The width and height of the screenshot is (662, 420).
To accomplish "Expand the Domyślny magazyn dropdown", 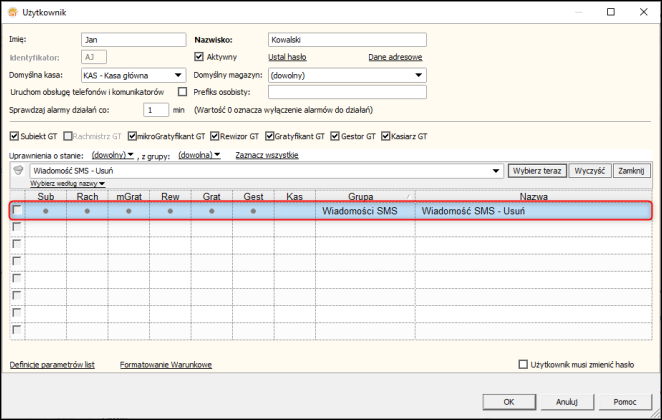I will pos(418,75).
